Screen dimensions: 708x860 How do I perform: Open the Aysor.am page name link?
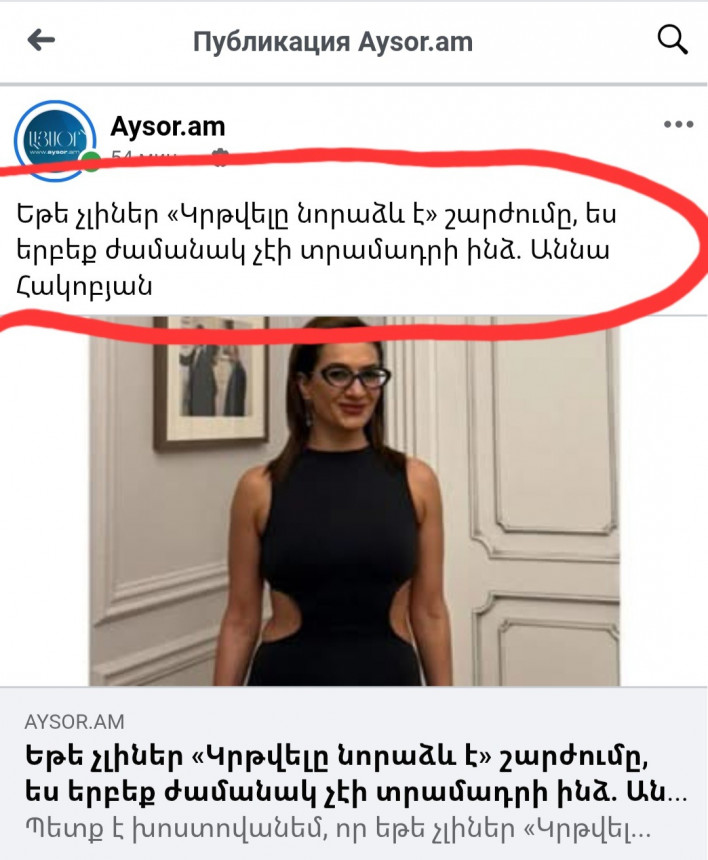pos(168,127)
